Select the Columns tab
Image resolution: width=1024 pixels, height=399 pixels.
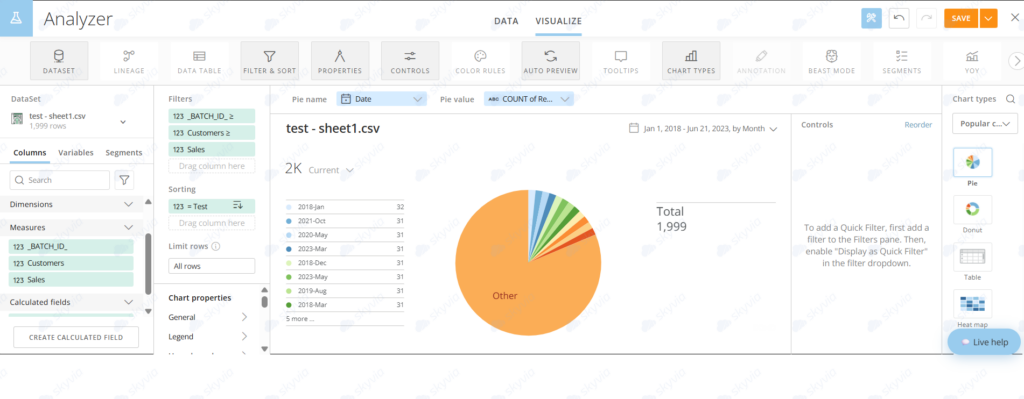tap(29, 152)
